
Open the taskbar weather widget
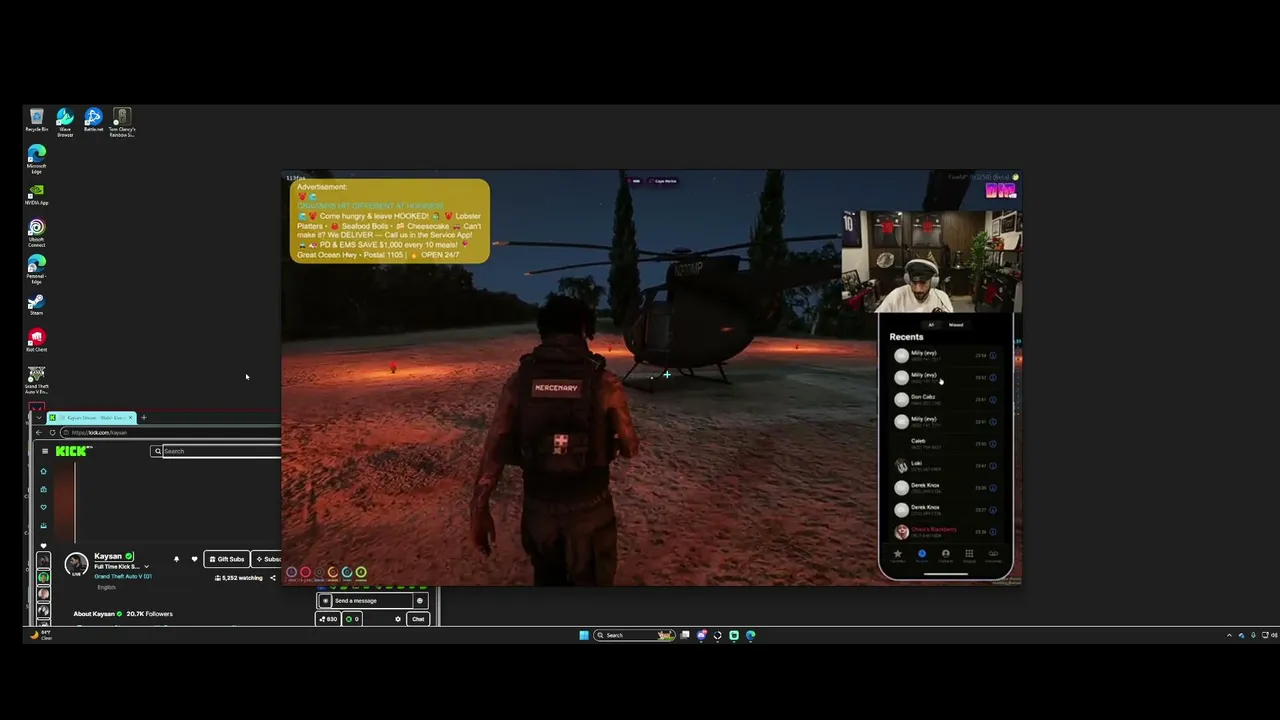[x=41, y=635]
